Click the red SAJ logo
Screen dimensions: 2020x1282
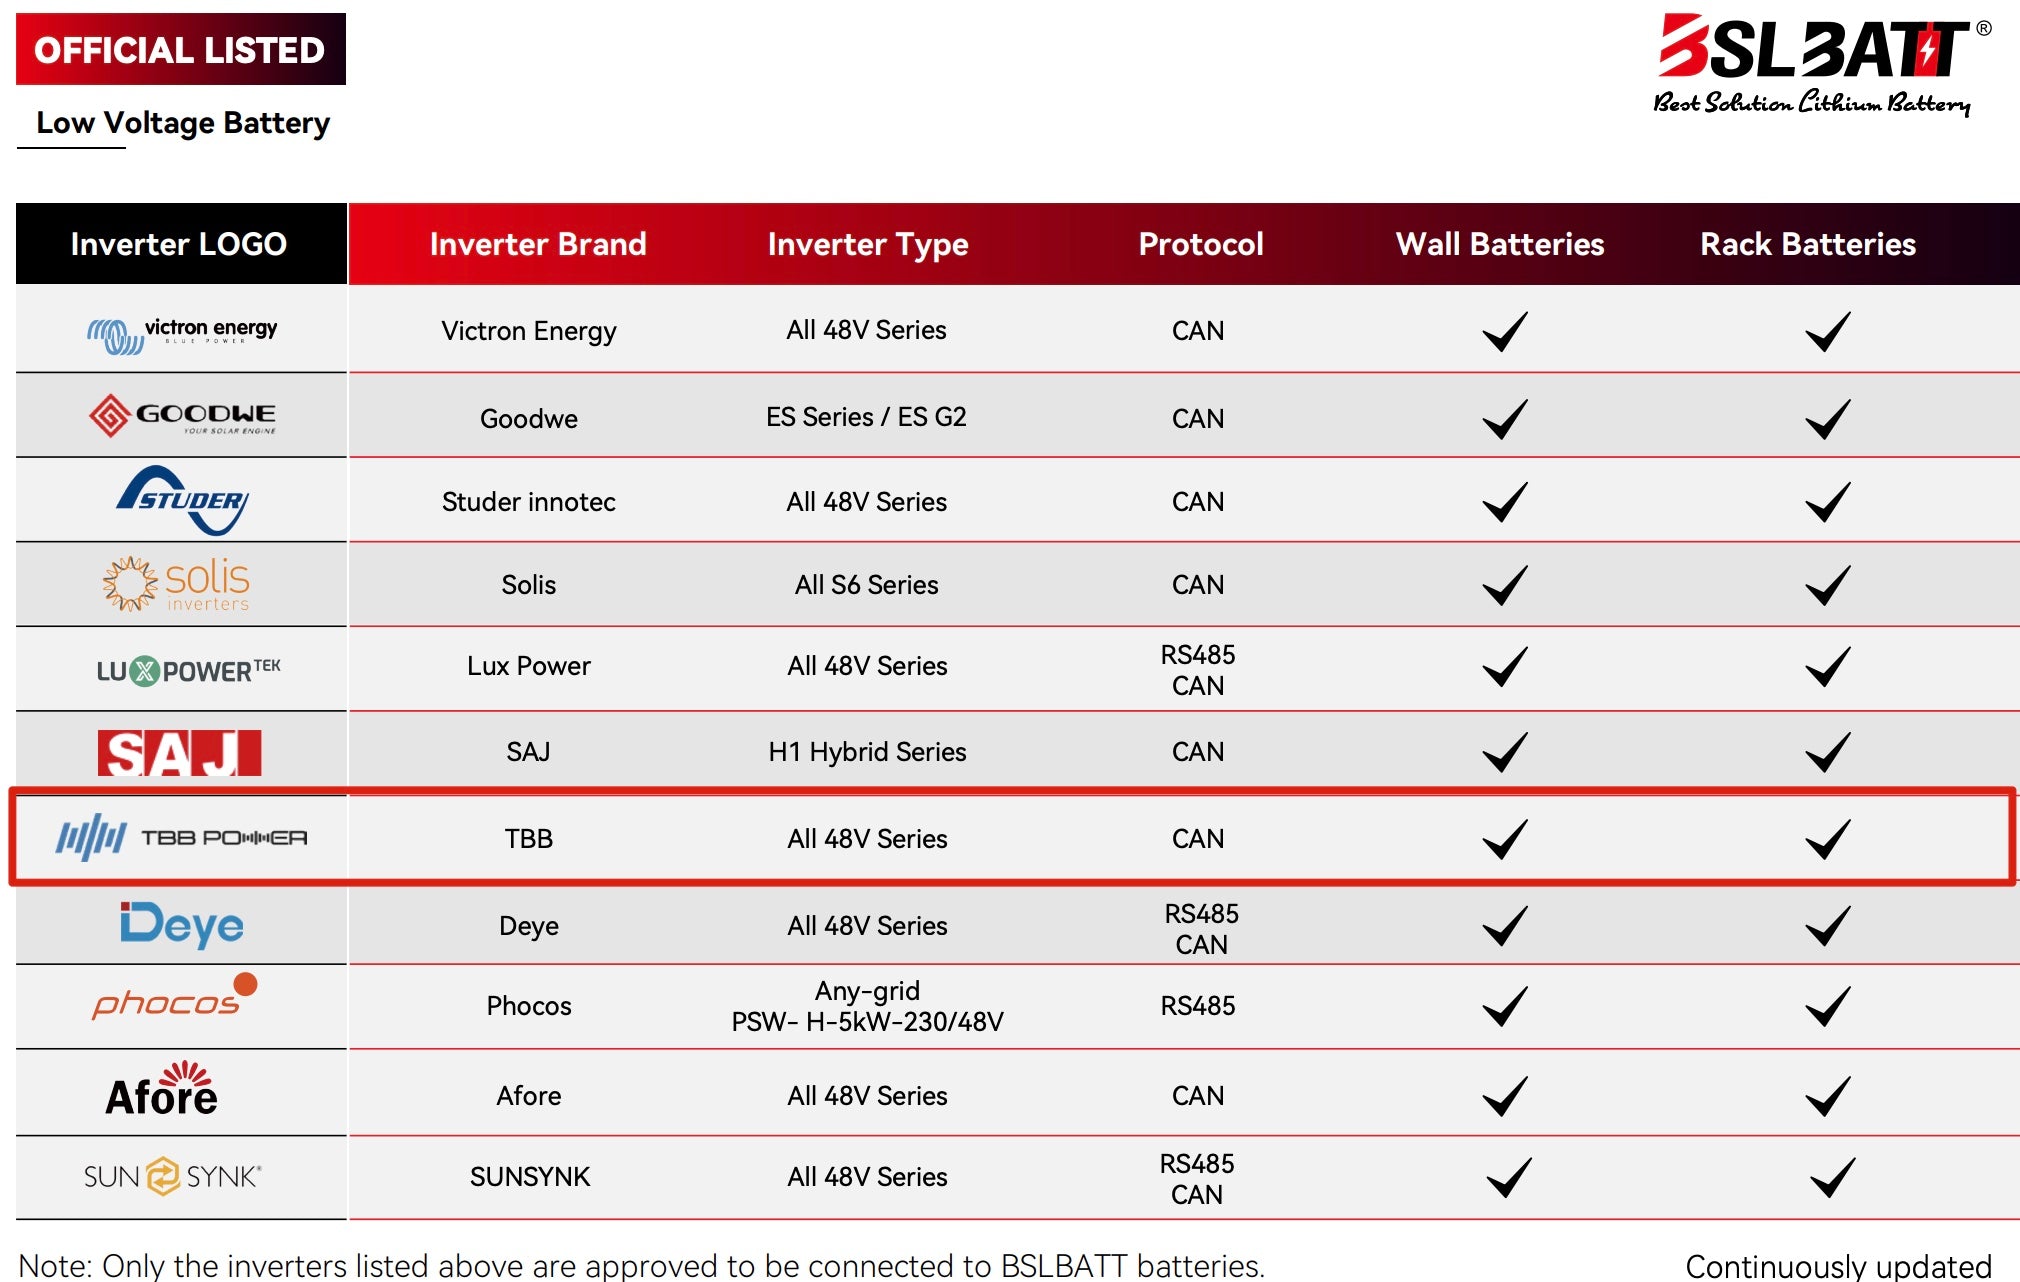pyautogui.click(x=179, y=753)
